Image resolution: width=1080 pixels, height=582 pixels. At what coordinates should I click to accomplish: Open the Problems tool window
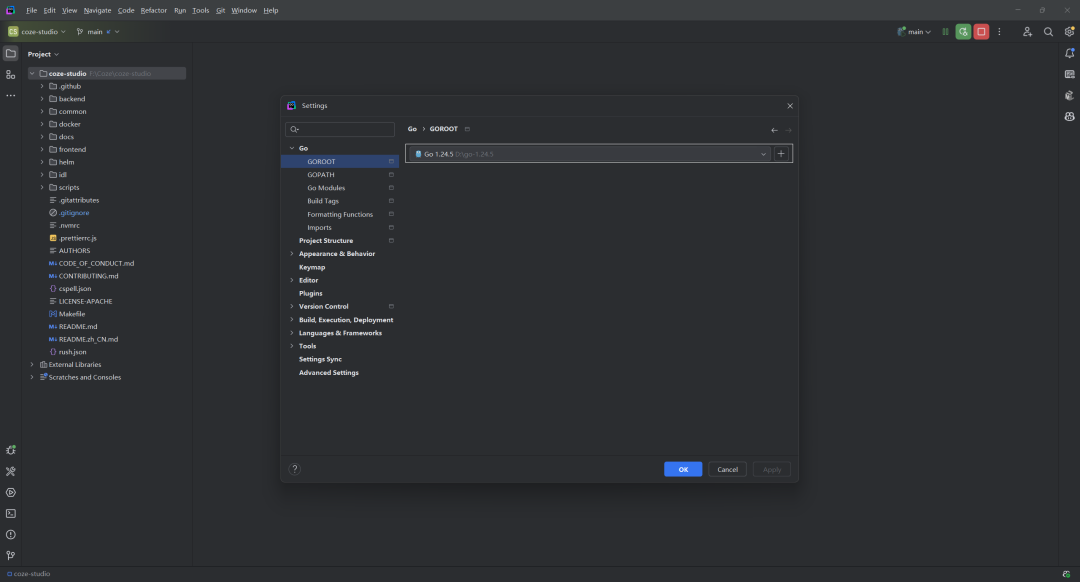pyautogui.click(x=10, y=534)
